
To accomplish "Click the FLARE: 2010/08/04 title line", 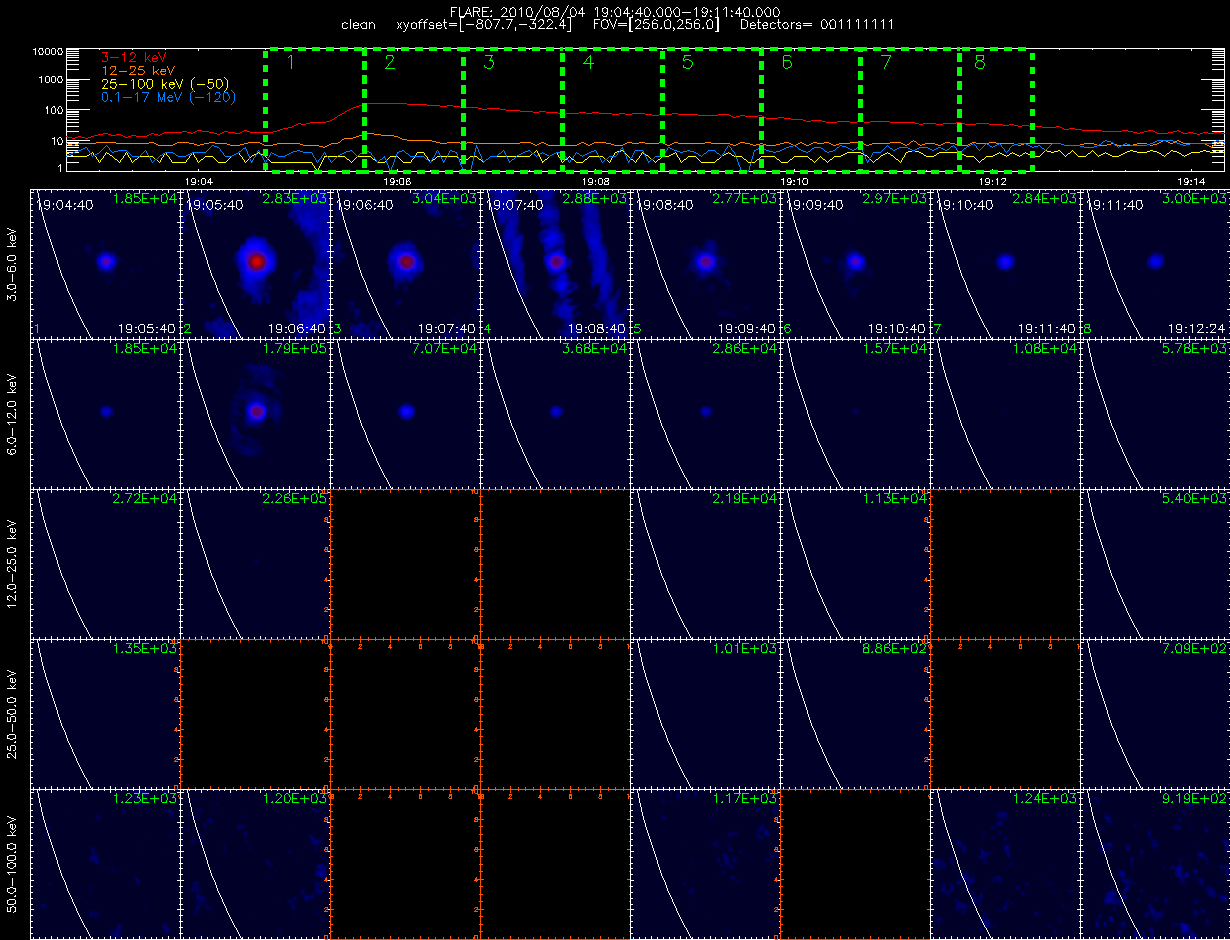I will pos(615,12).
